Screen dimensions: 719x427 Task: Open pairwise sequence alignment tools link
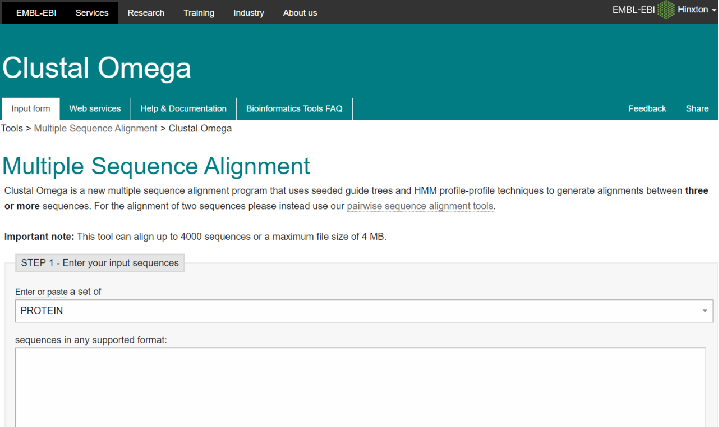[x=420, y=206]
